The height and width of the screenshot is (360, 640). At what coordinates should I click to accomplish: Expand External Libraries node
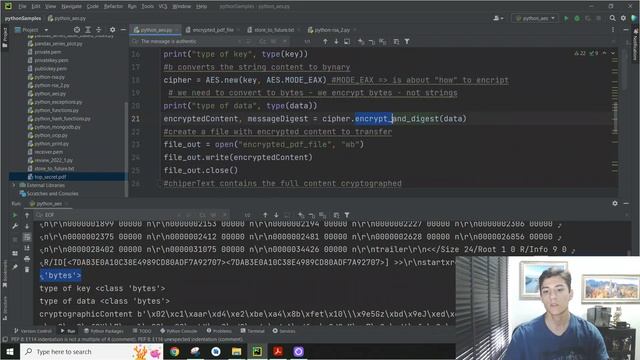tap(14, 185)
